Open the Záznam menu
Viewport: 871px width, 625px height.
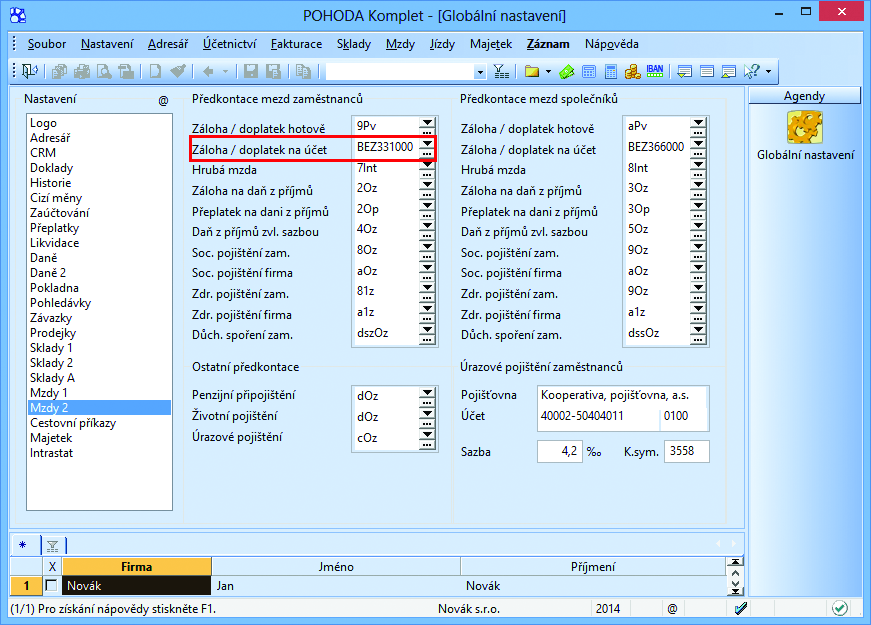pyautogui.click(x=548, y=44)
